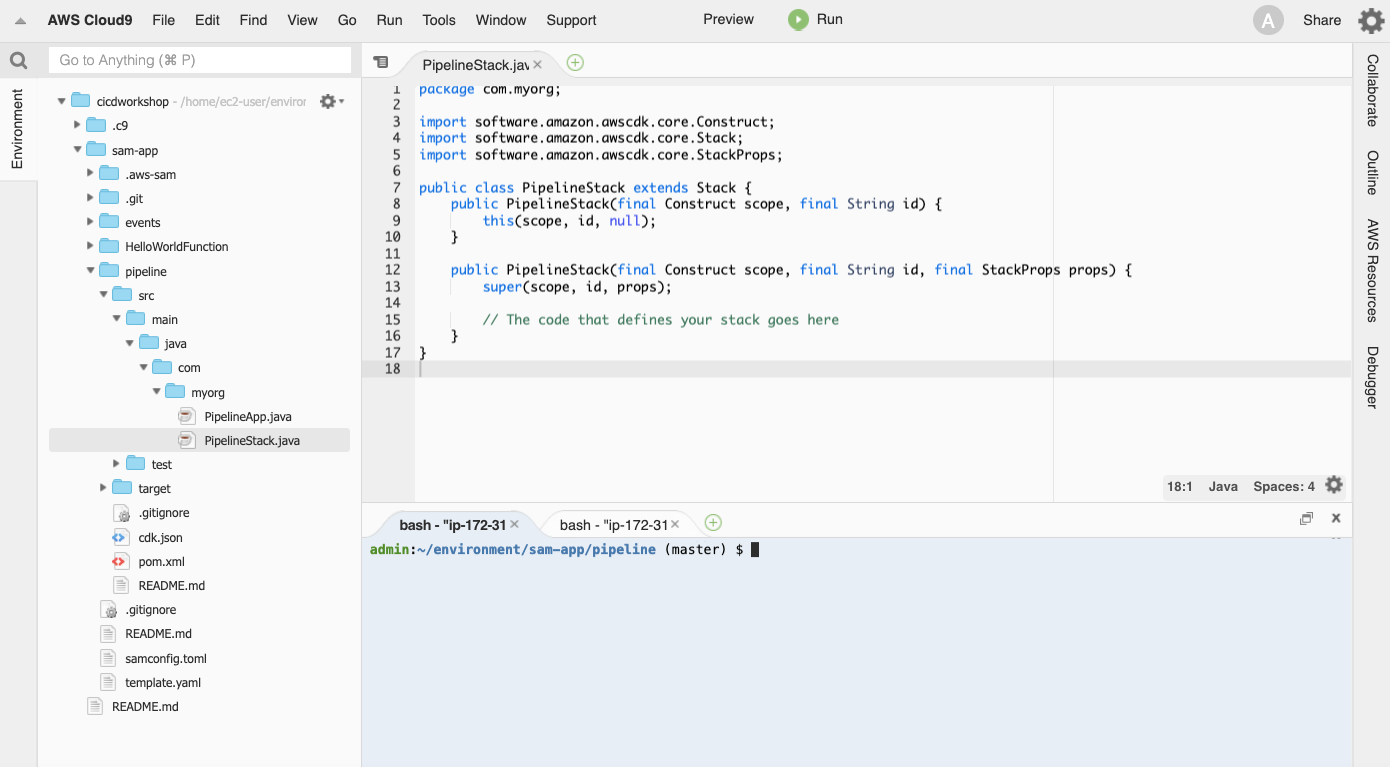This screenshot has width=1390, height=767.
Task: Open the View menu
Action: tap(302, 20)
